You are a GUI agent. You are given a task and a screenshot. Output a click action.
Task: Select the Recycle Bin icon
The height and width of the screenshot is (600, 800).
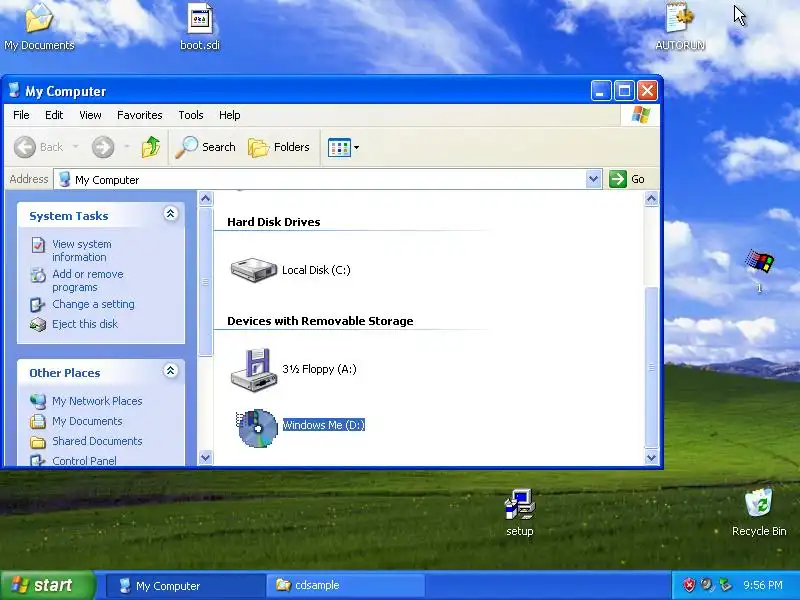(x=759, y=513)
